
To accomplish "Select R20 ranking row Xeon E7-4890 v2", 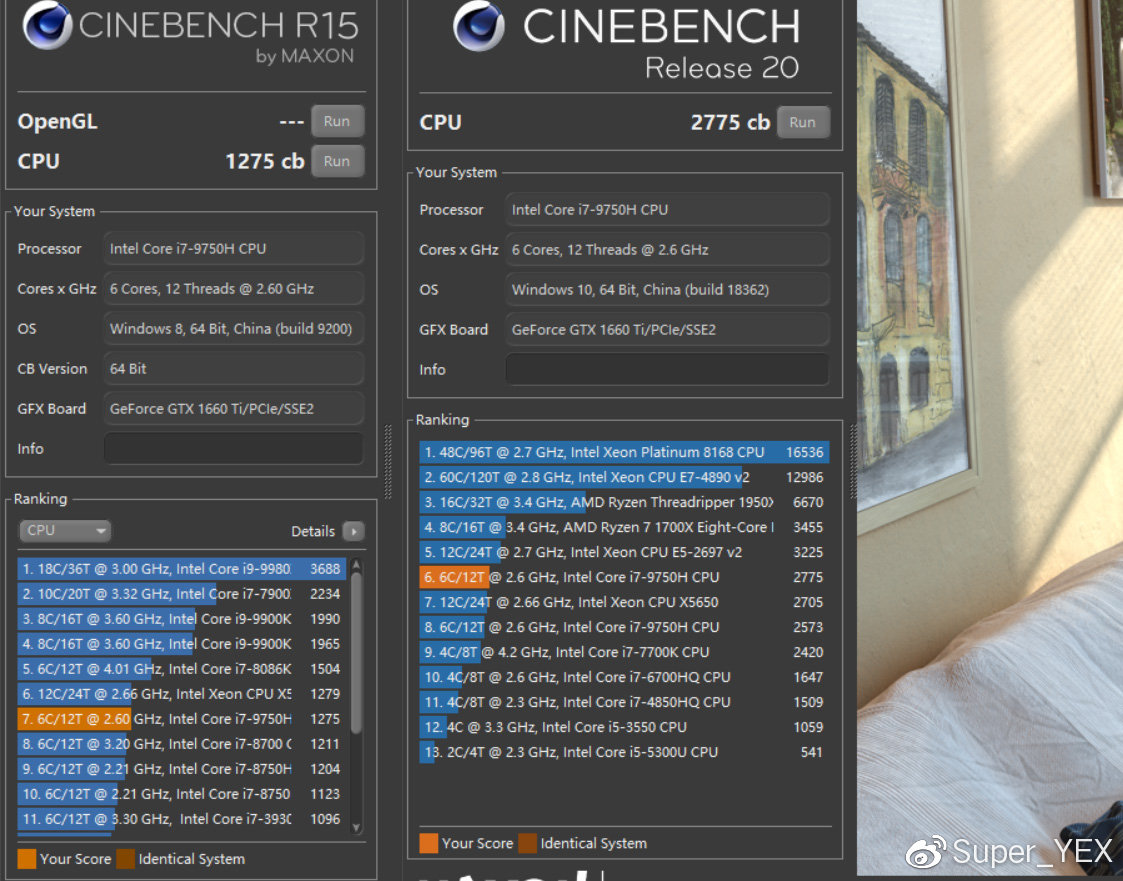I will click(624, 477).
